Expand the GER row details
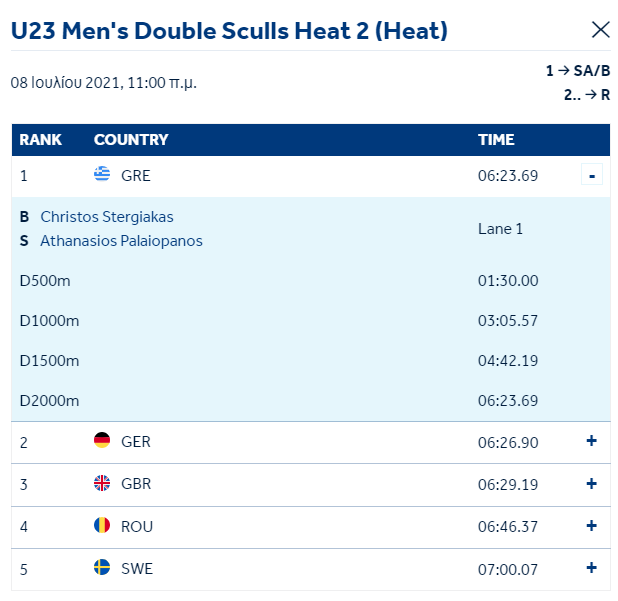This screenshot has height=601, width=618. pyautogui.click(x=591, y=441)
